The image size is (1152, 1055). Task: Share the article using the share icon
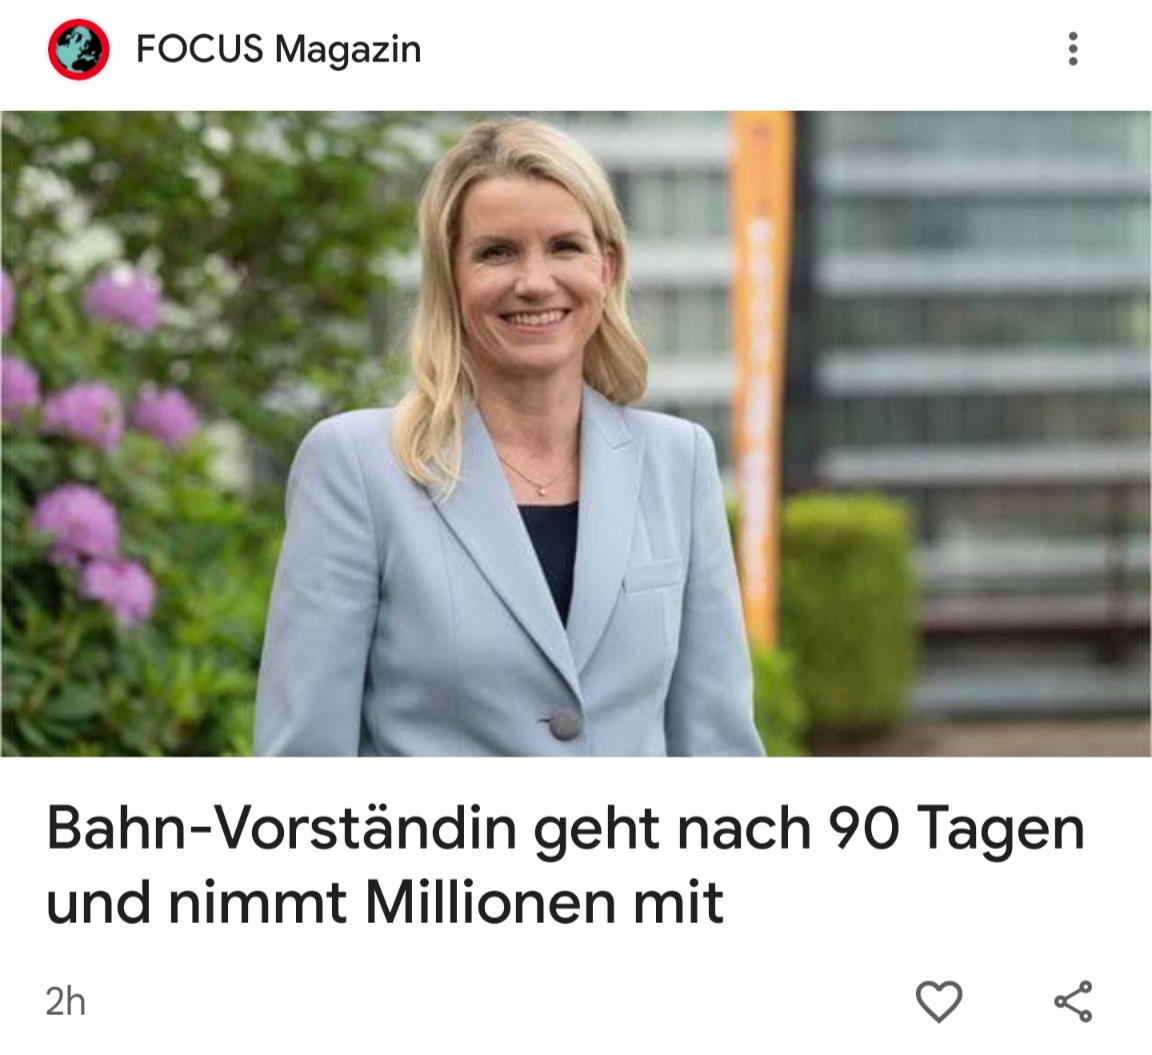click(1073, 1001)
